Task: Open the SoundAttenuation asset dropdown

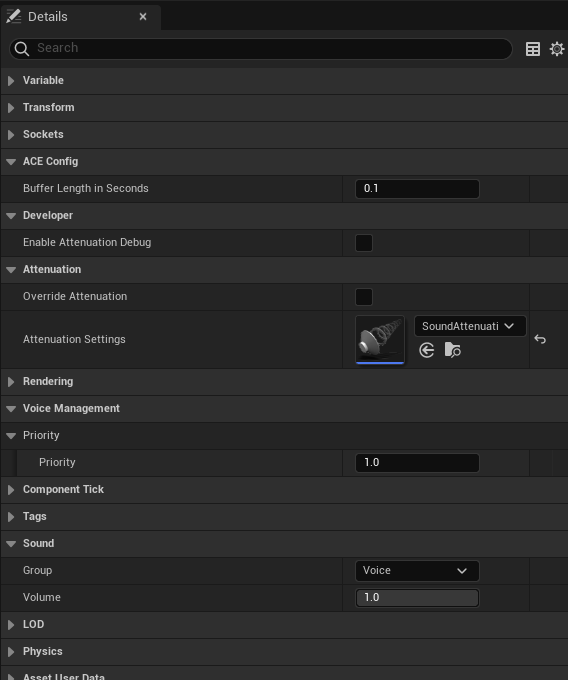Action: point(470,326)
